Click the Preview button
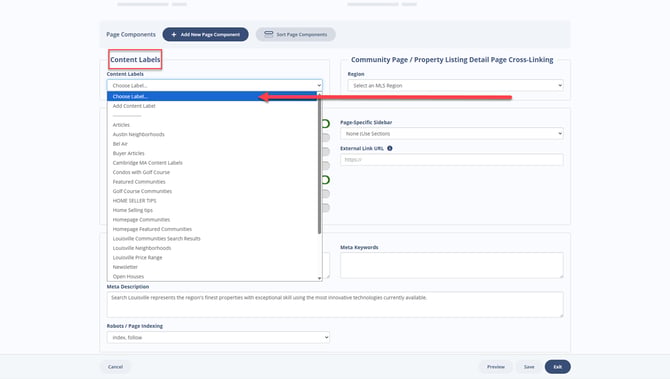The image size is (670, 379). coord(496,367)
